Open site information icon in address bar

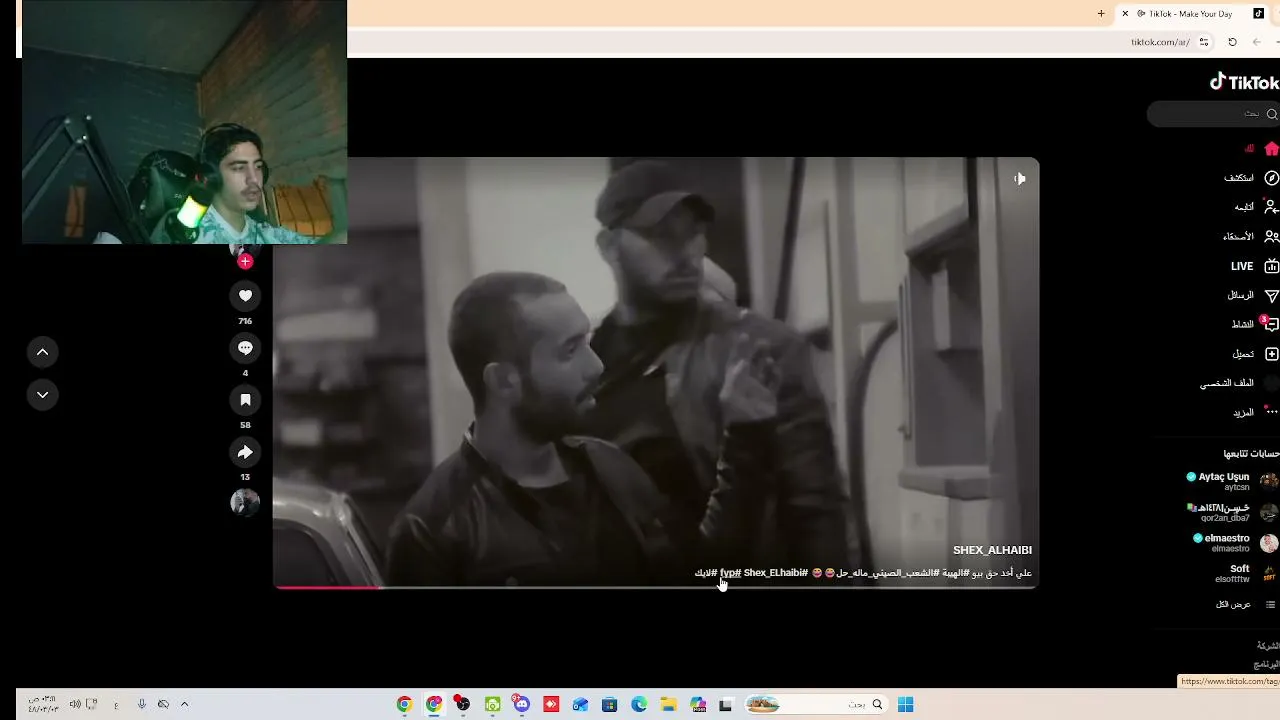tap(1204, 42)
